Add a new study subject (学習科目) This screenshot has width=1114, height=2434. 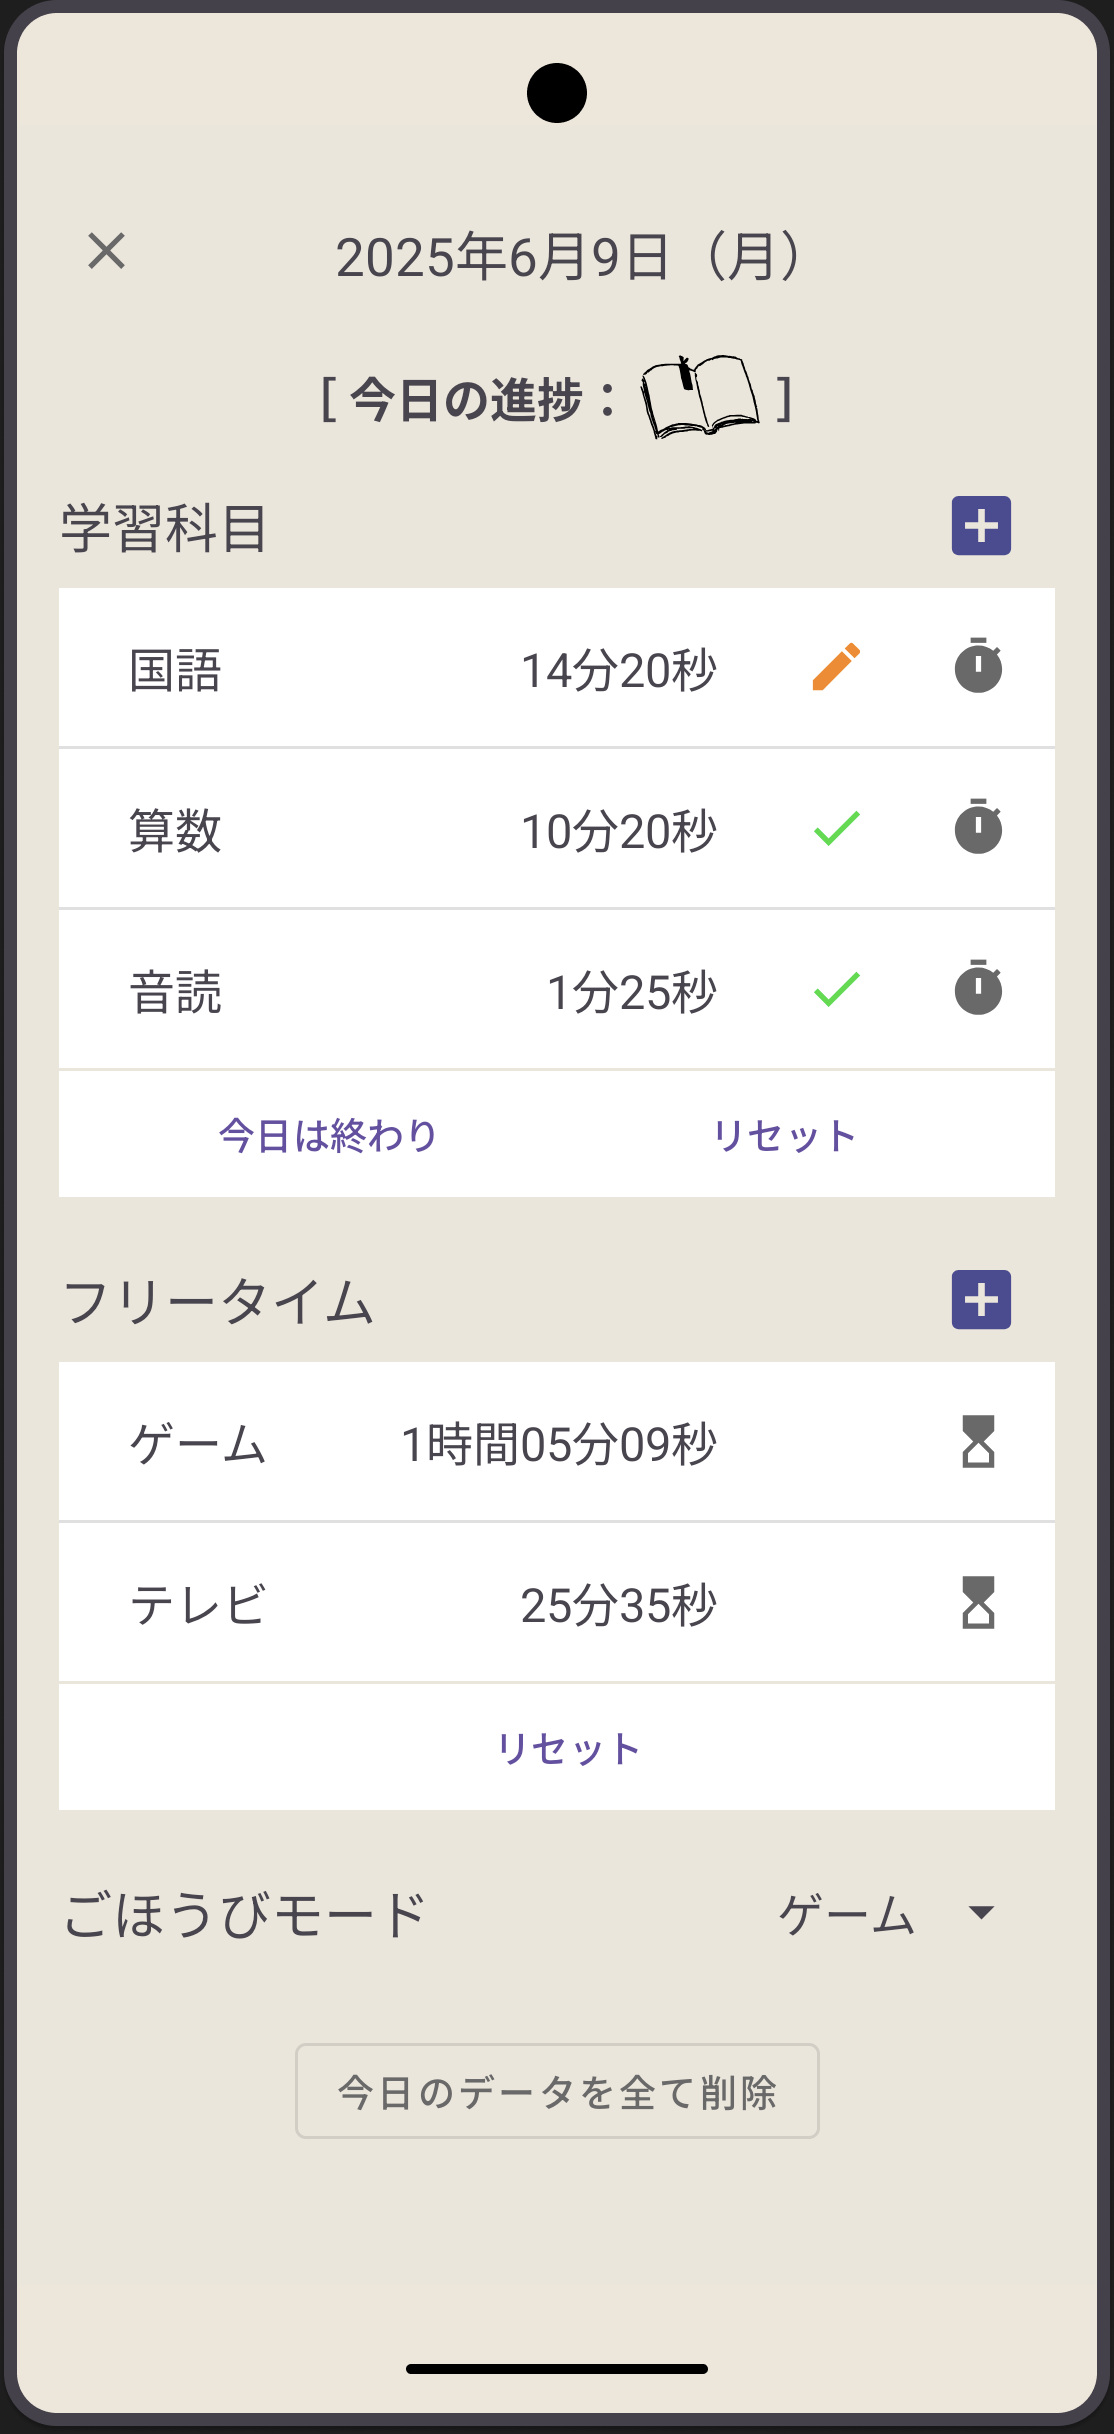click(980, 526)
